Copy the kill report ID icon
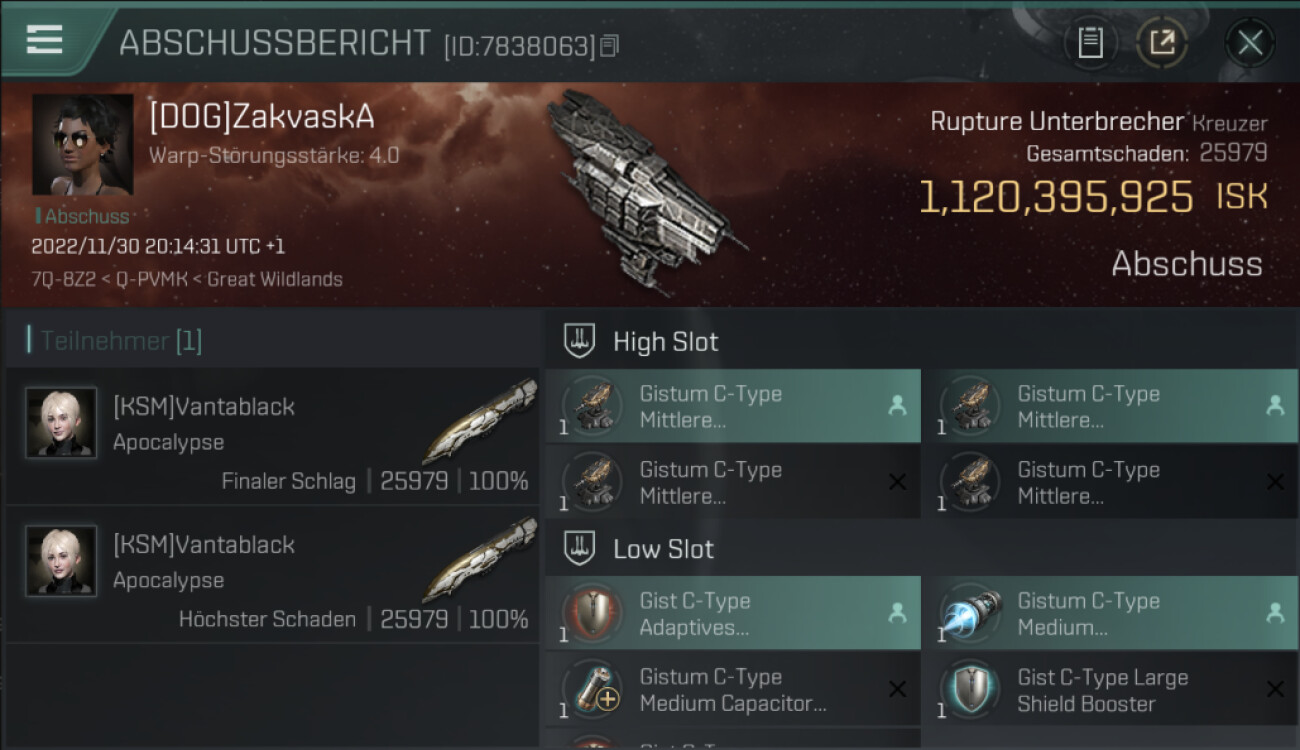Image resolution: width=1300 pixels, height=750 pixels. point(609,45)
